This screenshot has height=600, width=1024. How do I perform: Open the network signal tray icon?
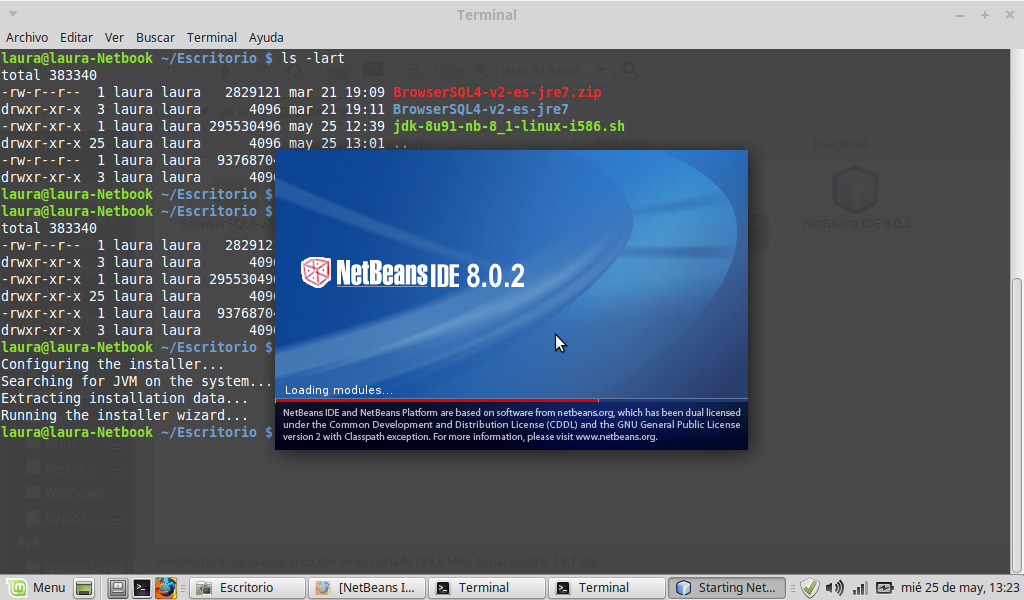coord(859,588)
